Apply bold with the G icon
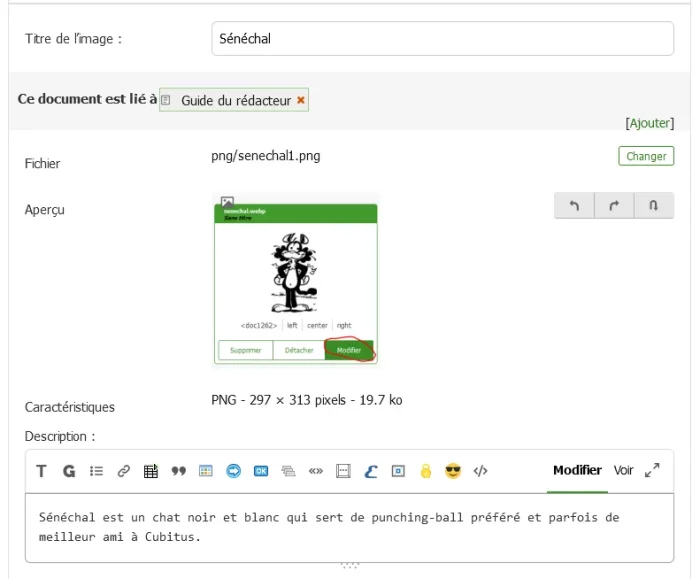700x579 pixels. 69,471
